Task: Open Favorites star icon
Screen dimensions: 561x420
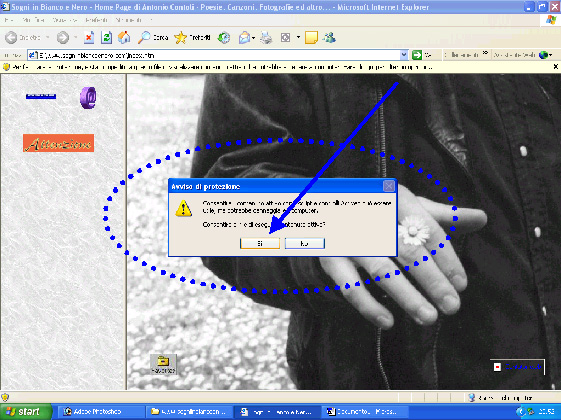Action: [x=180, y=38]
